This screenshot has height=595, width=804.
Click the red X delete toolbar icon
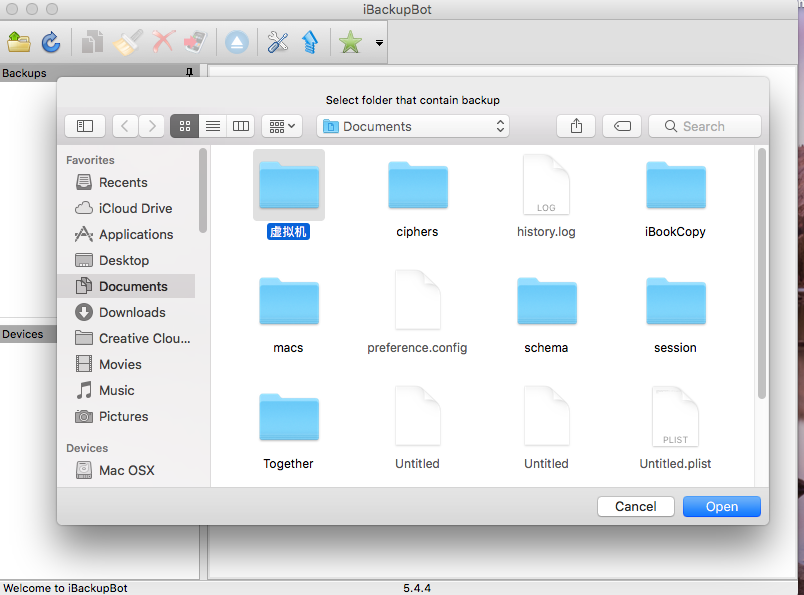[164, 42]
